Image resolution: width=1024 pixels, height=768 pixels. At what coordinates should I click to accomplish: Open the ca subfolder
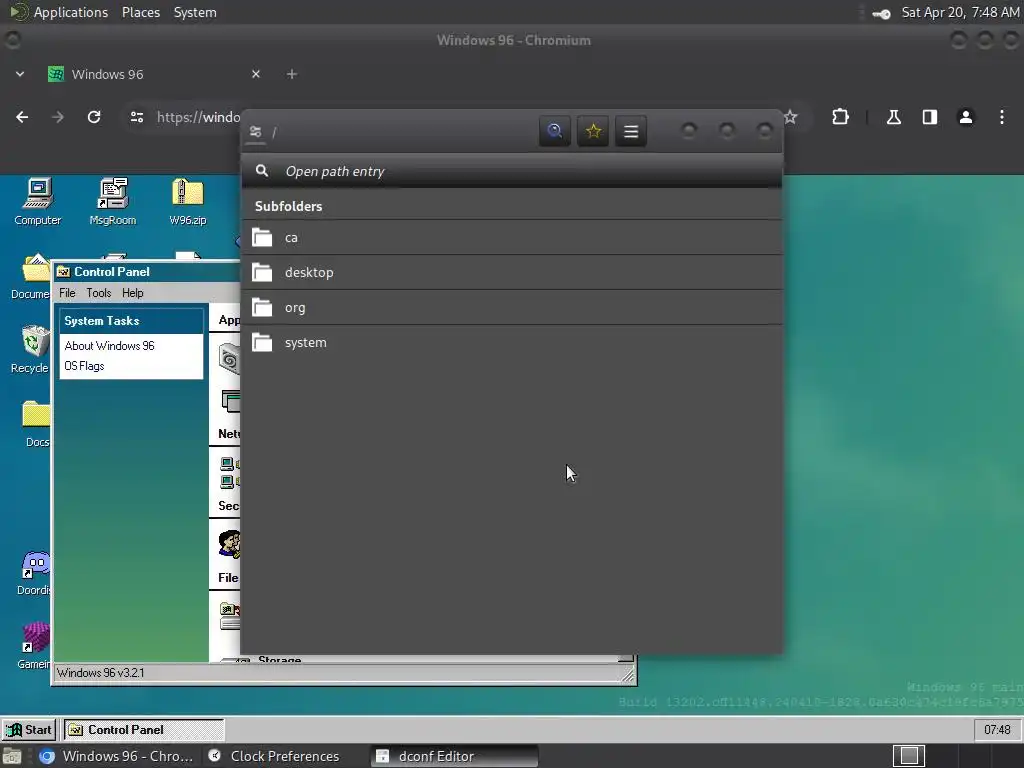click(512, 238)
